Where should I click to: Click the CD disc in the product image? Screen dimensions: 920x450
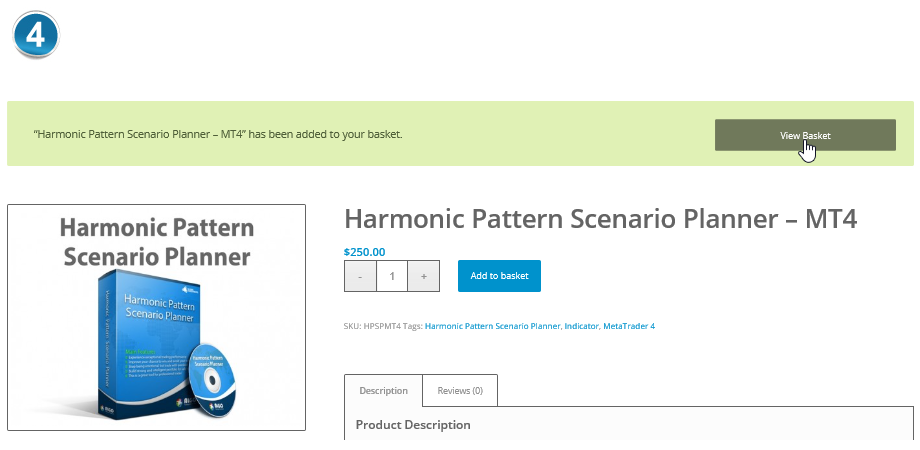tap(215, 380)
